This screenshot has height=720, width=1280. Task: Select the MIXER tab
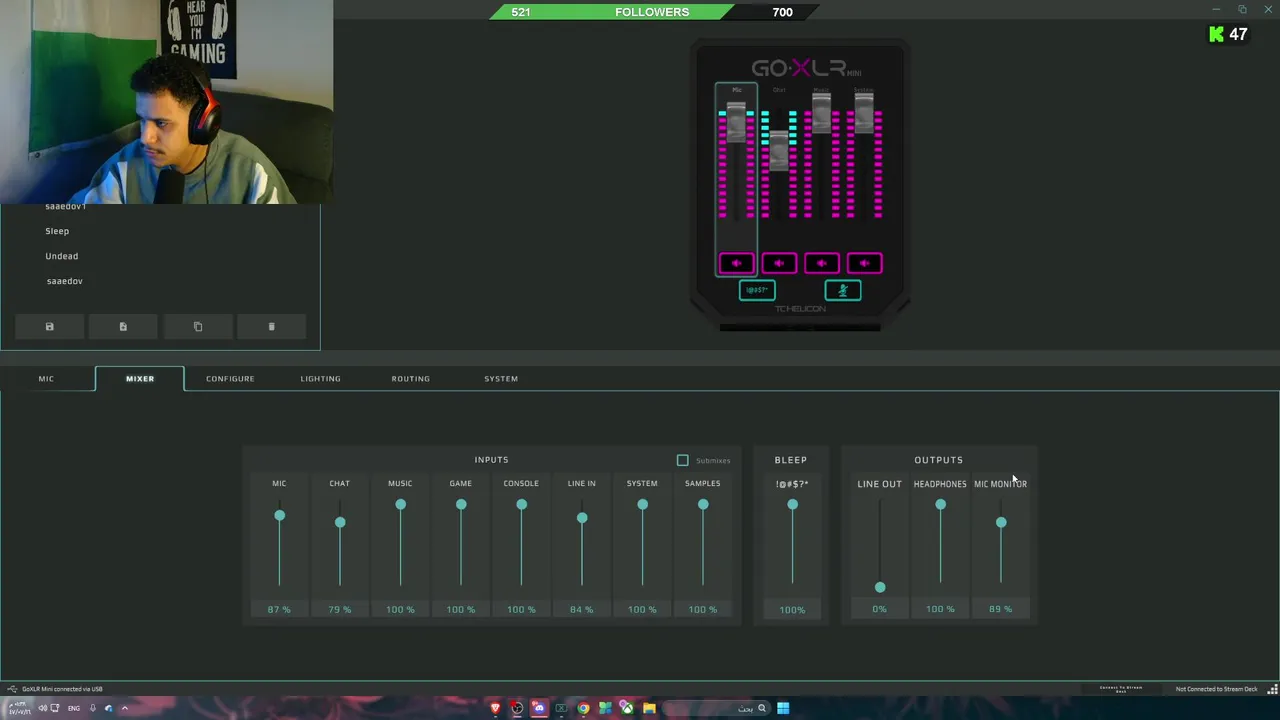click(x=140, y=378)
